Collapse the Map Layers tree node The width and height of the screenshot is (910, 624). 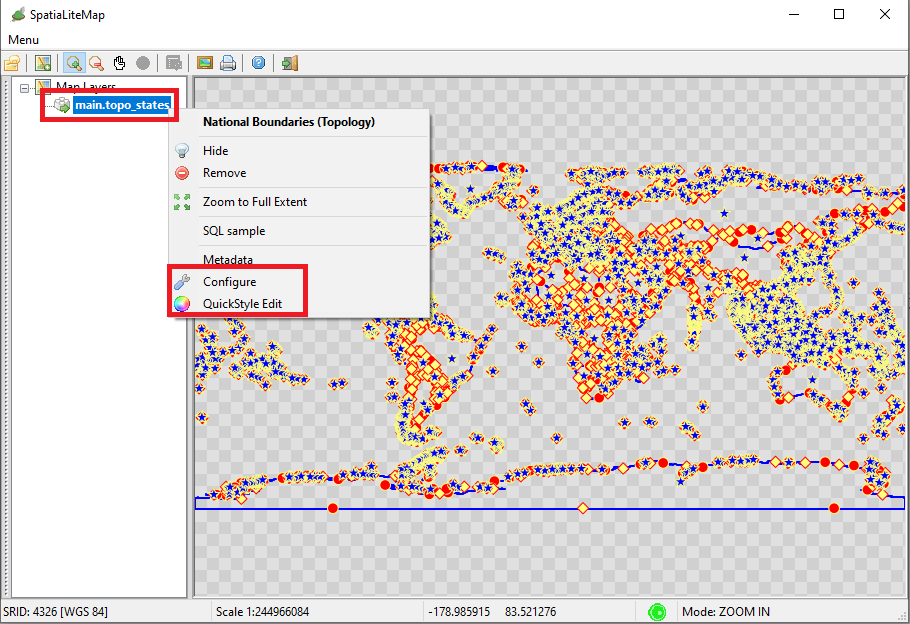tap(24, 88)
